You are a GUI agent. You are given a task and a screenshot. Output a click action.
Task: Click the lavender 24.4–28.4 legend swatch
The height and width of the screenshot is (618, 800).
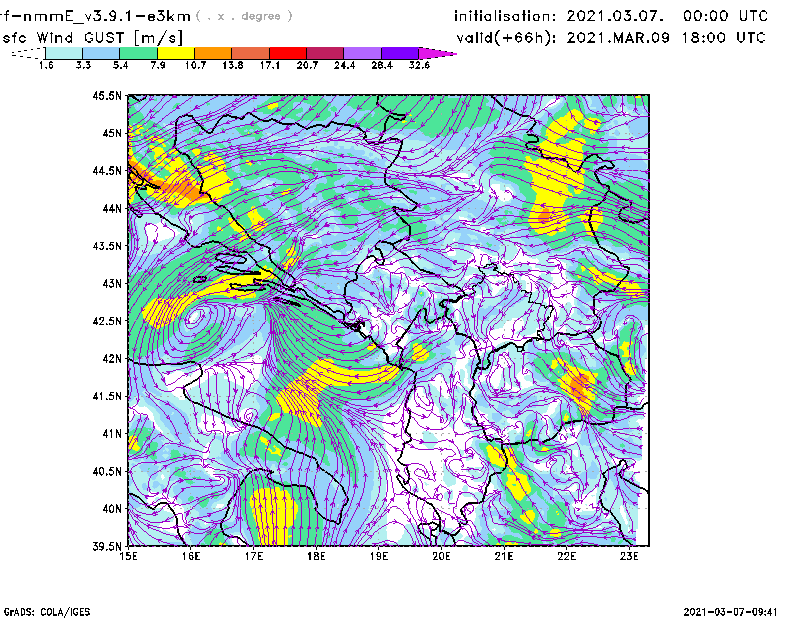pyautogui.click(x=362, y=53)
